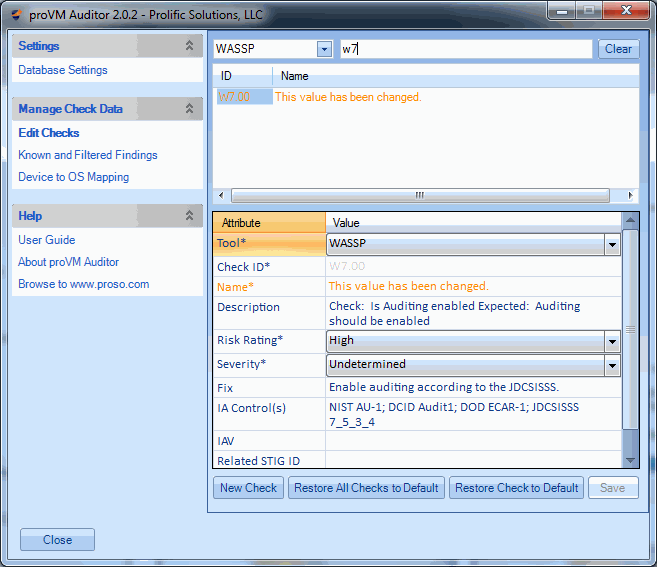Browse to www.proso.com link

[x=83, y=284]
